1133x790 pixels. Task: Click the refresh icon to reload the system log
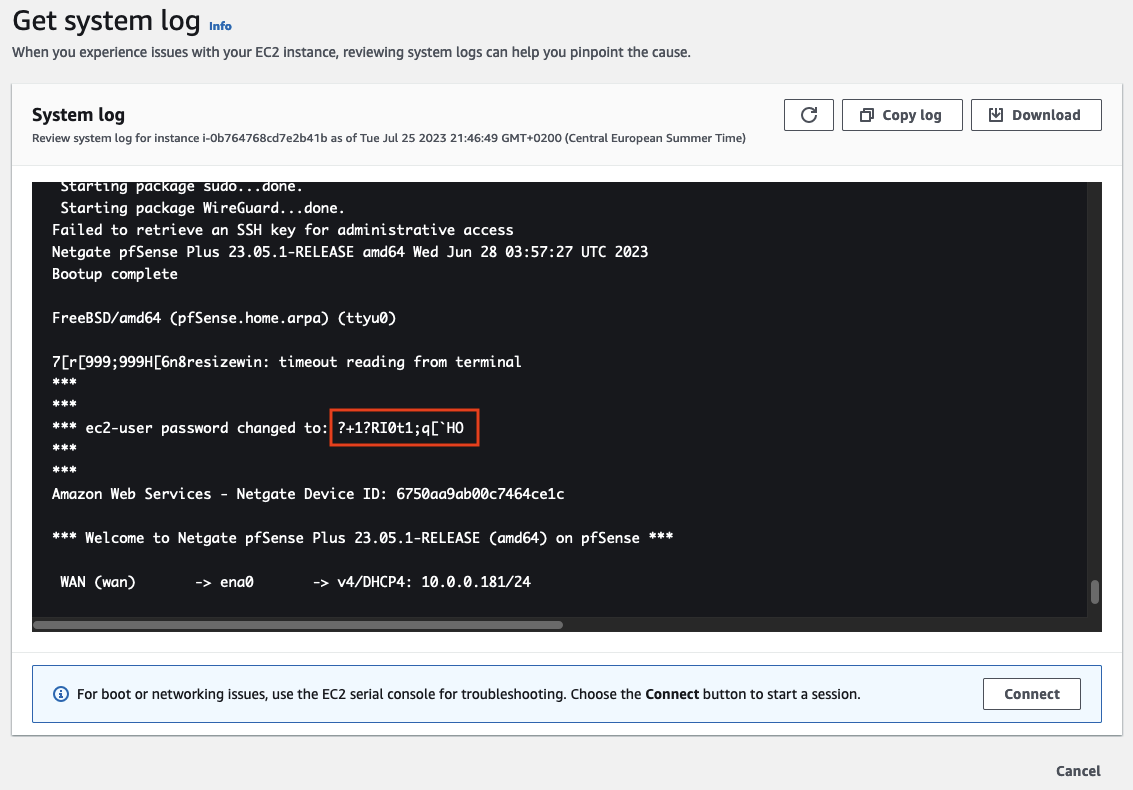808,115
